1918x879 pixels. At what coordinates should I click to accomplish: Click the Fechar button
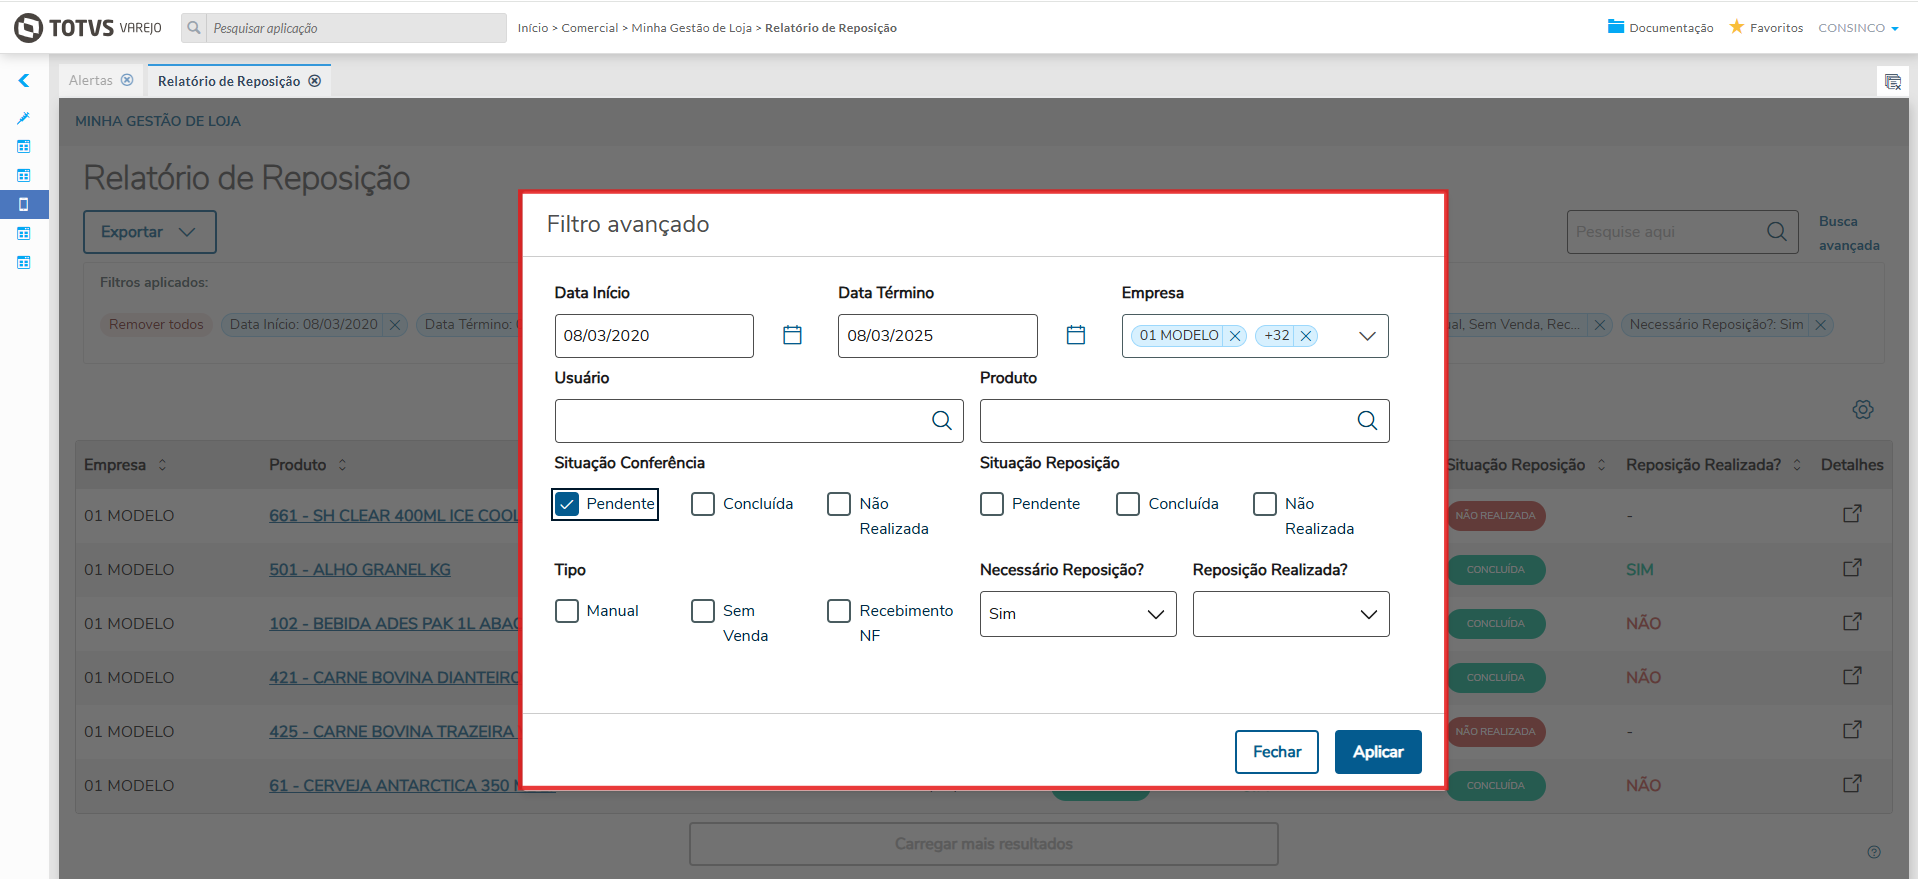click(x=1276, y=752)
